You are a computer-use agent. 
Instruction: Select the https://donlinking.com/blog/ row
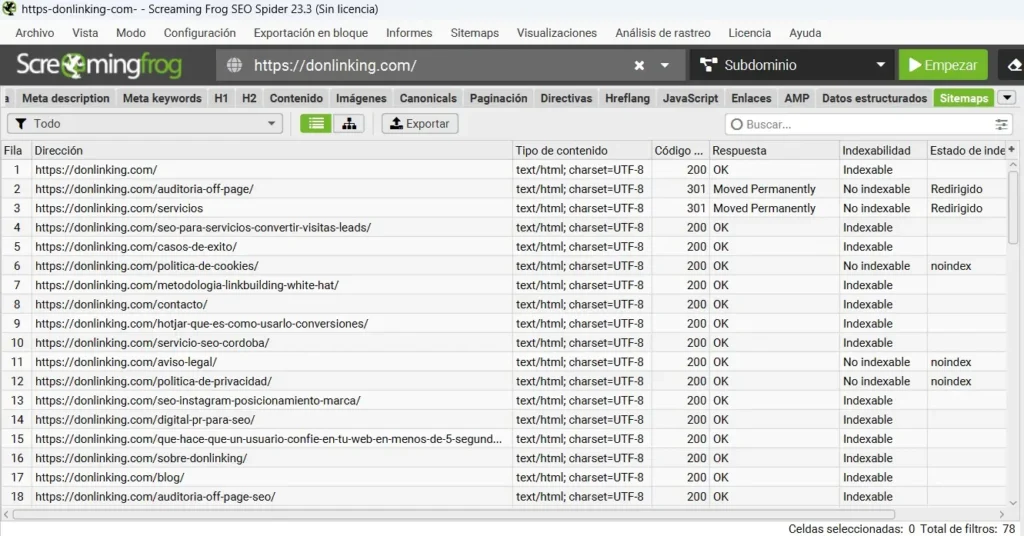click(504, 477)
